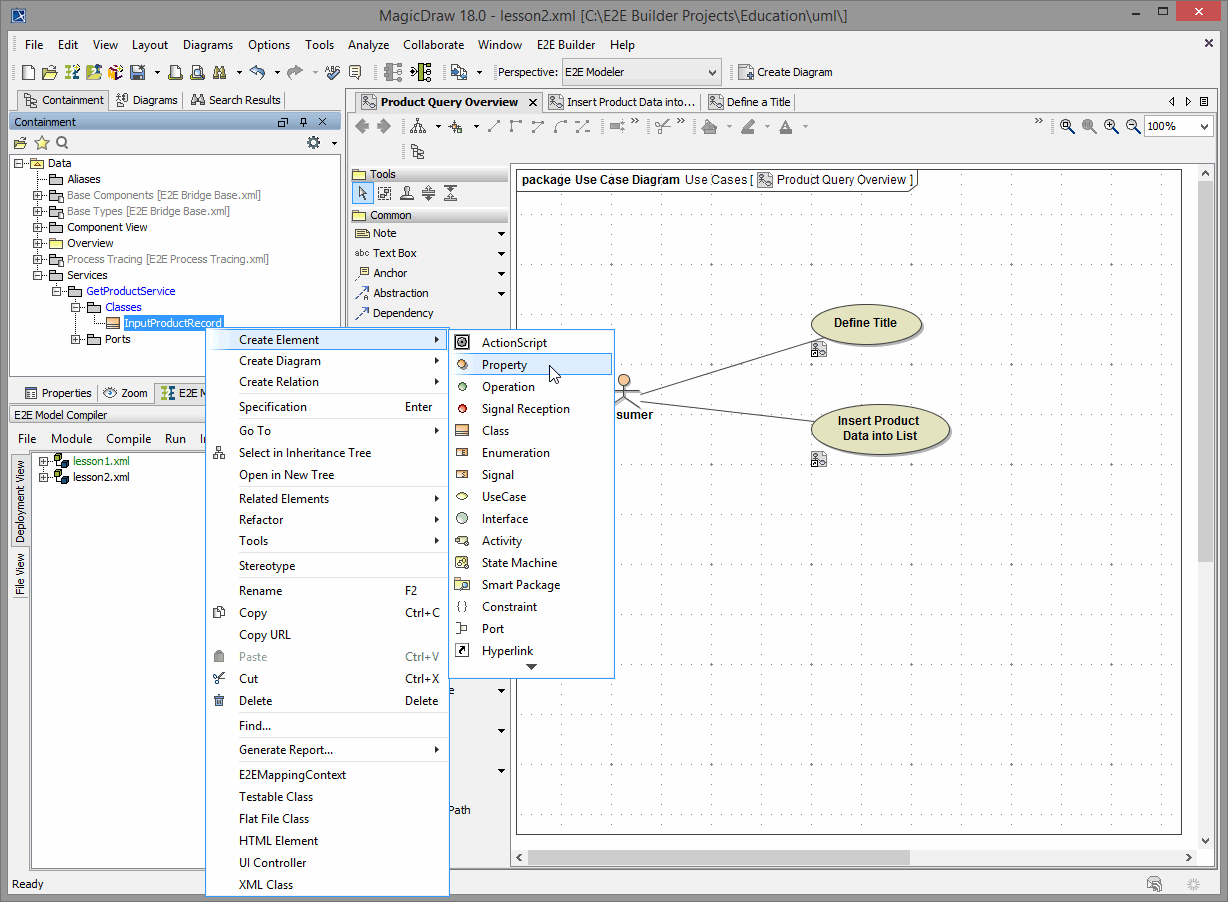The image size is (1228, 902).
Task: Switch to the Diagrams tab
Action: [147, 100]
